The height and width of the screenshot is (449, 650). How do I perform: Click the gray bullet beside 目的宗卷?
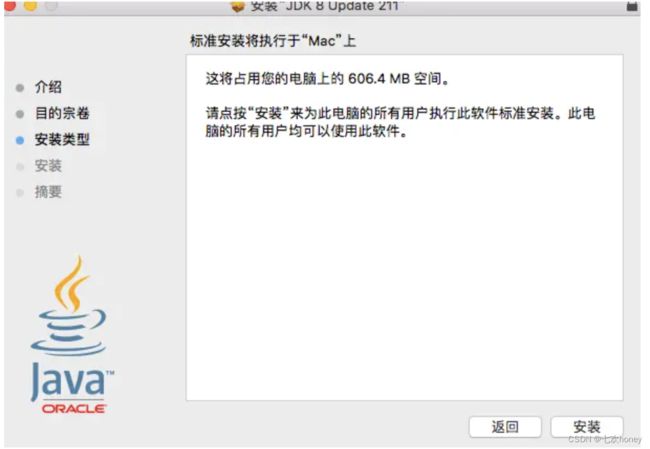coord(20,114)
